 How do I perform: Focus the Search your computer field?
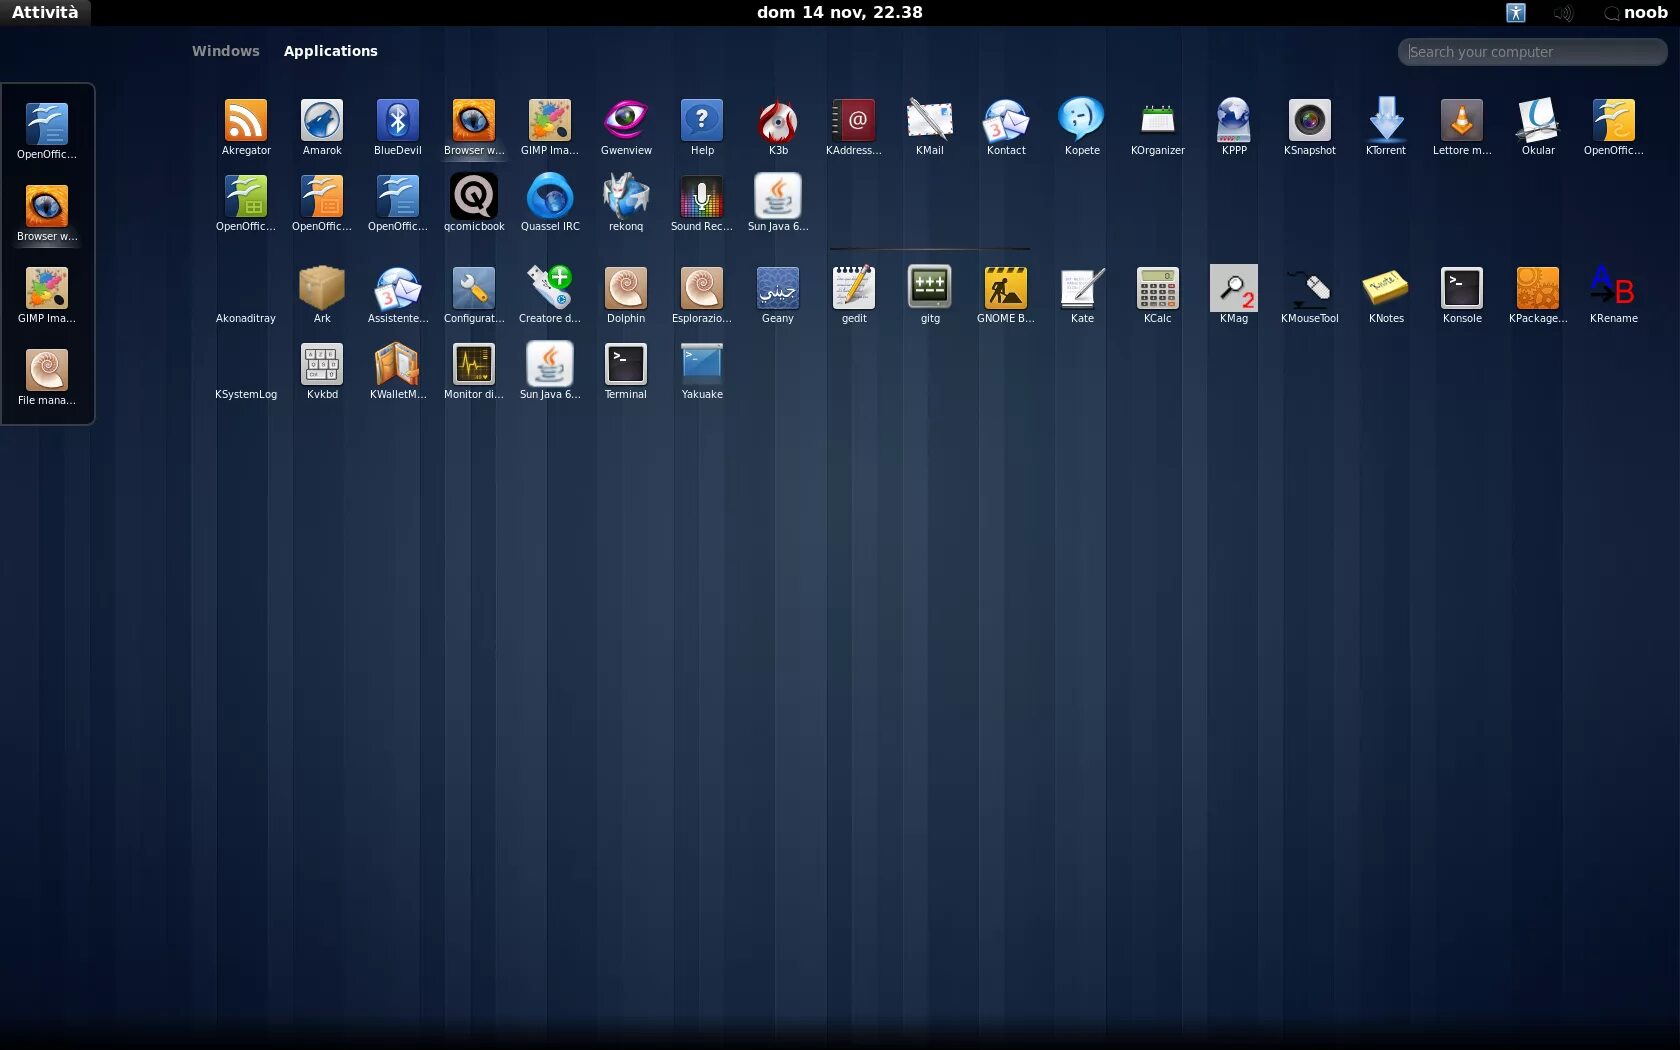click(1532, 52)
